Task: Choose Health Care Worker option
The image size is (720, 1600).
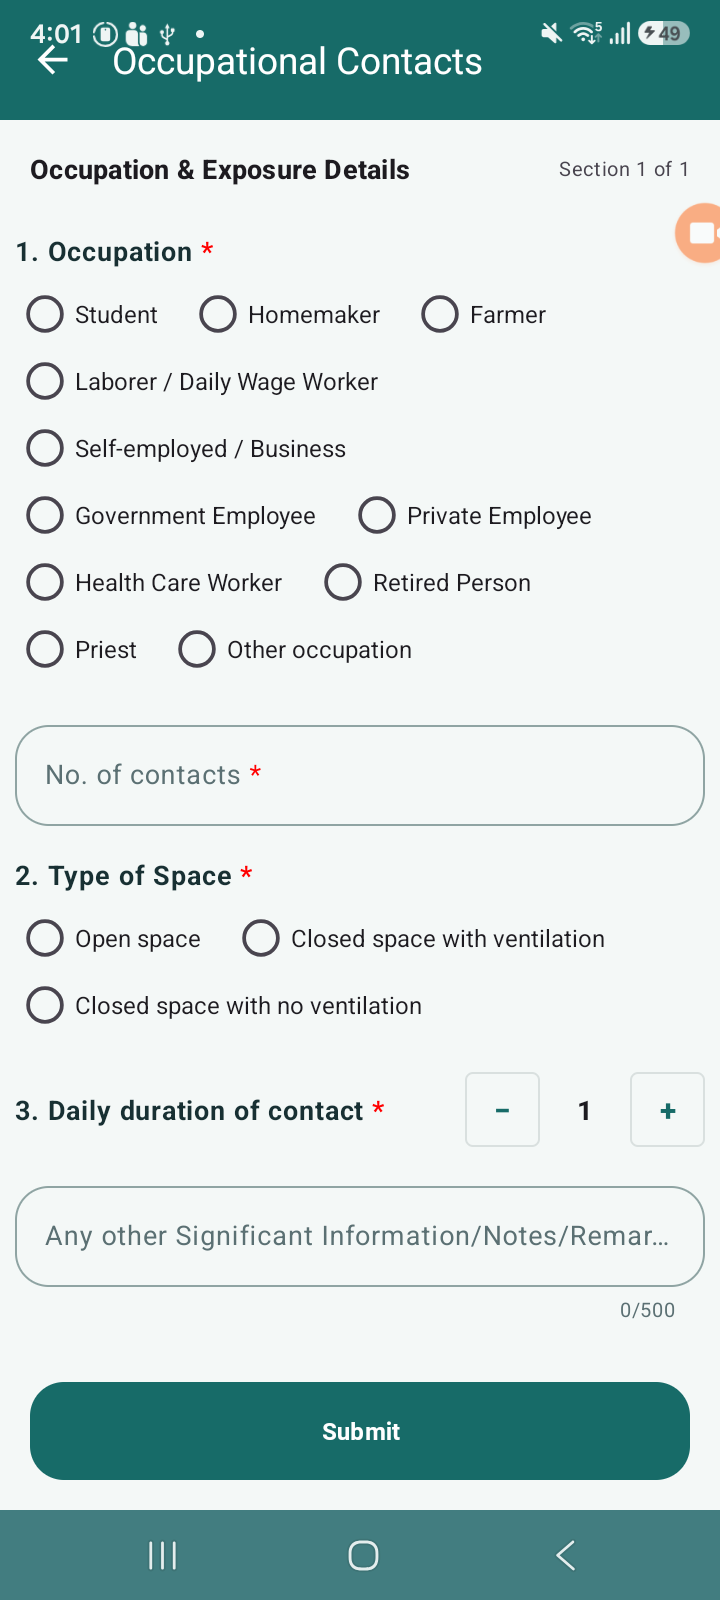Action: [154, 582]
